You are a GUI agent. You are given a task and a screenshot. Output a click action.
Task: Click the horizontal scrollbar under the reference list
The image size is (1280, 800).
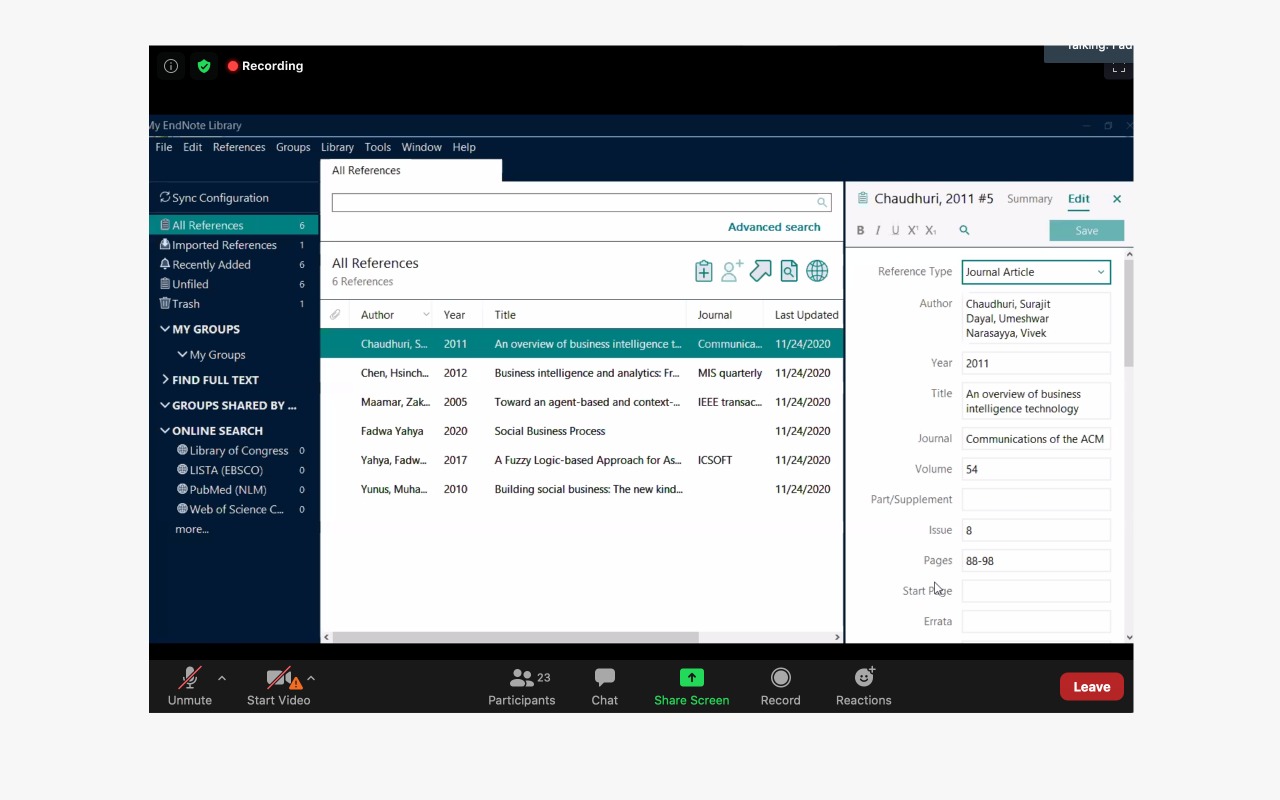click(515, 637)
